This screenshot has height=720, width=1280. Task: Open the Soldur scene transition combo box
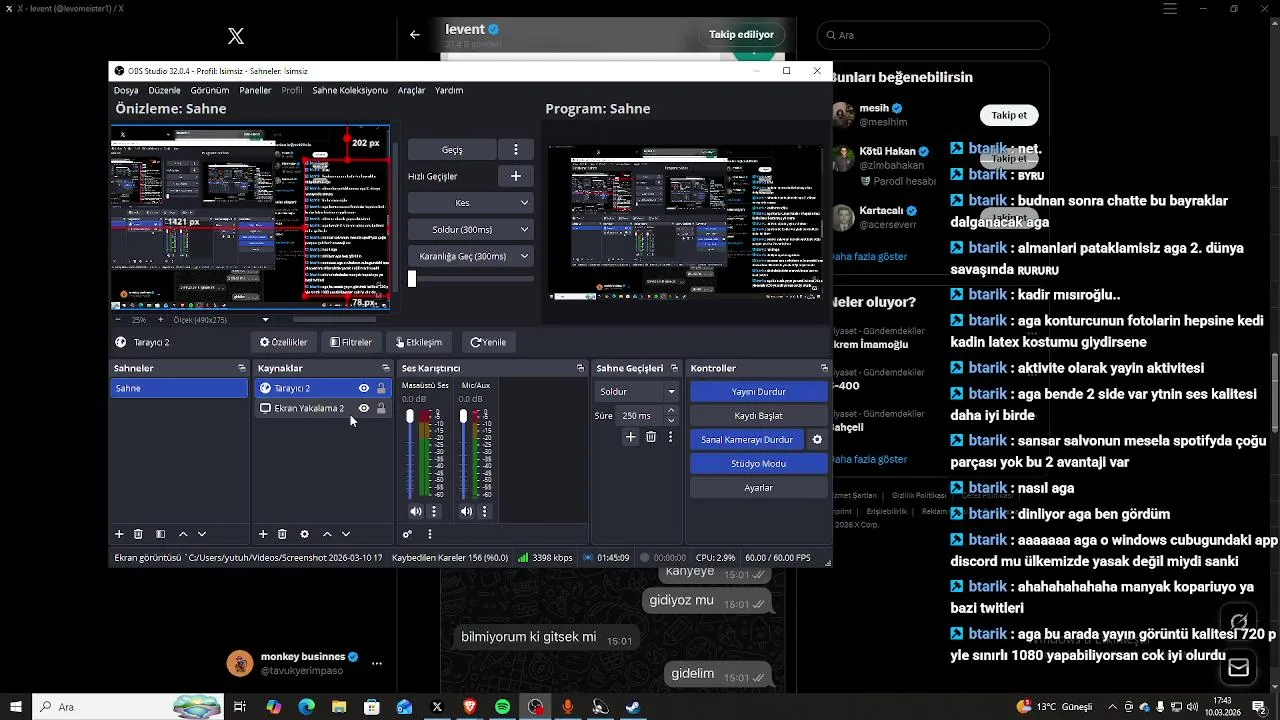[637, 392]
